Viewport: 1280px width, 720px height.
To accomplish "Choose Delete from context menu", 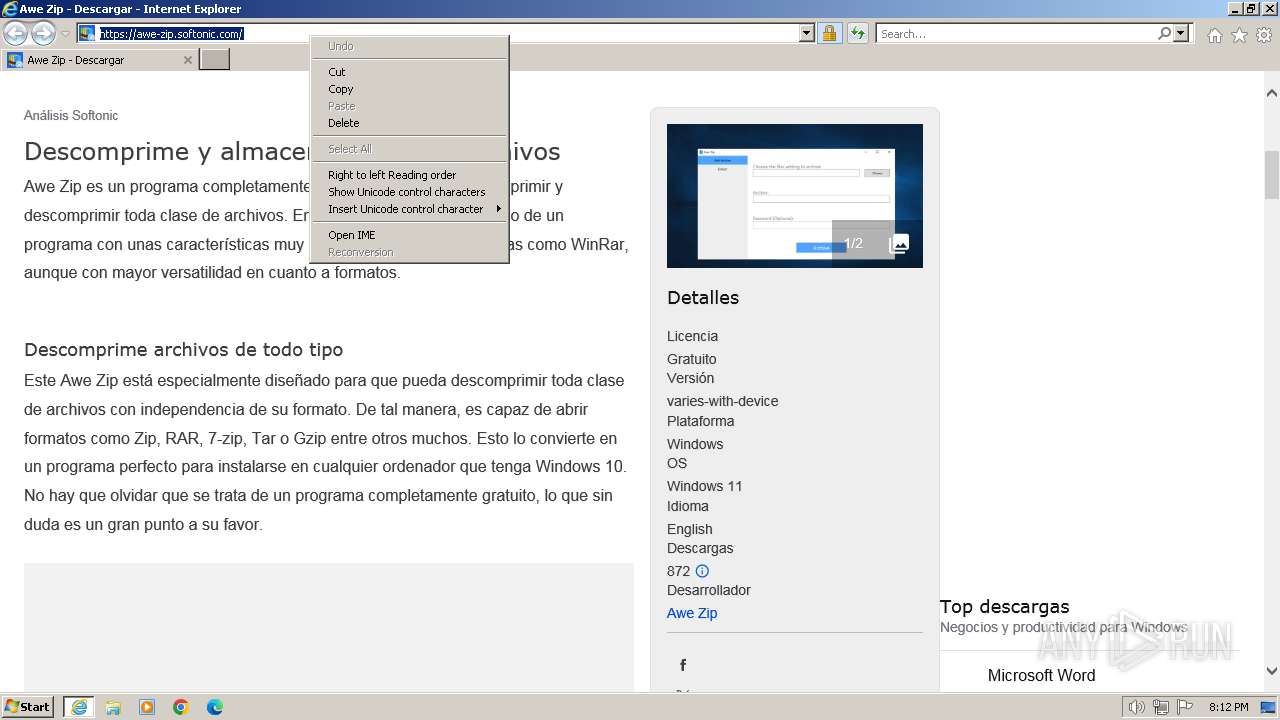I will pos(410,123).
